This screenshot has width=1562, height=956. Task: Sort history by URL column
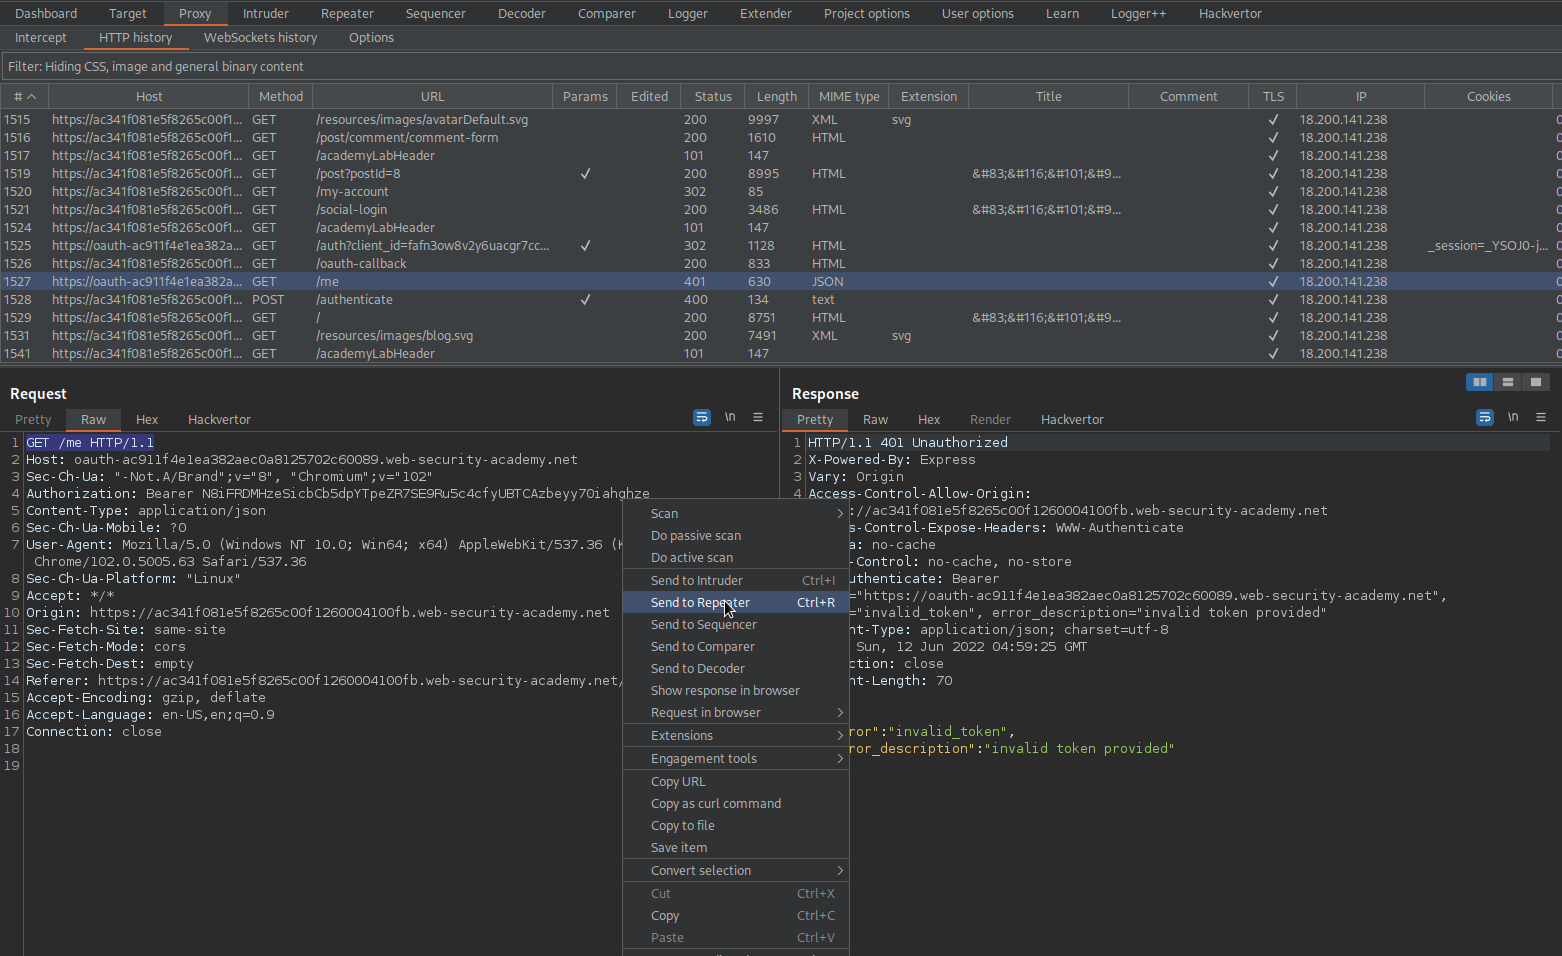pos(433,96)
